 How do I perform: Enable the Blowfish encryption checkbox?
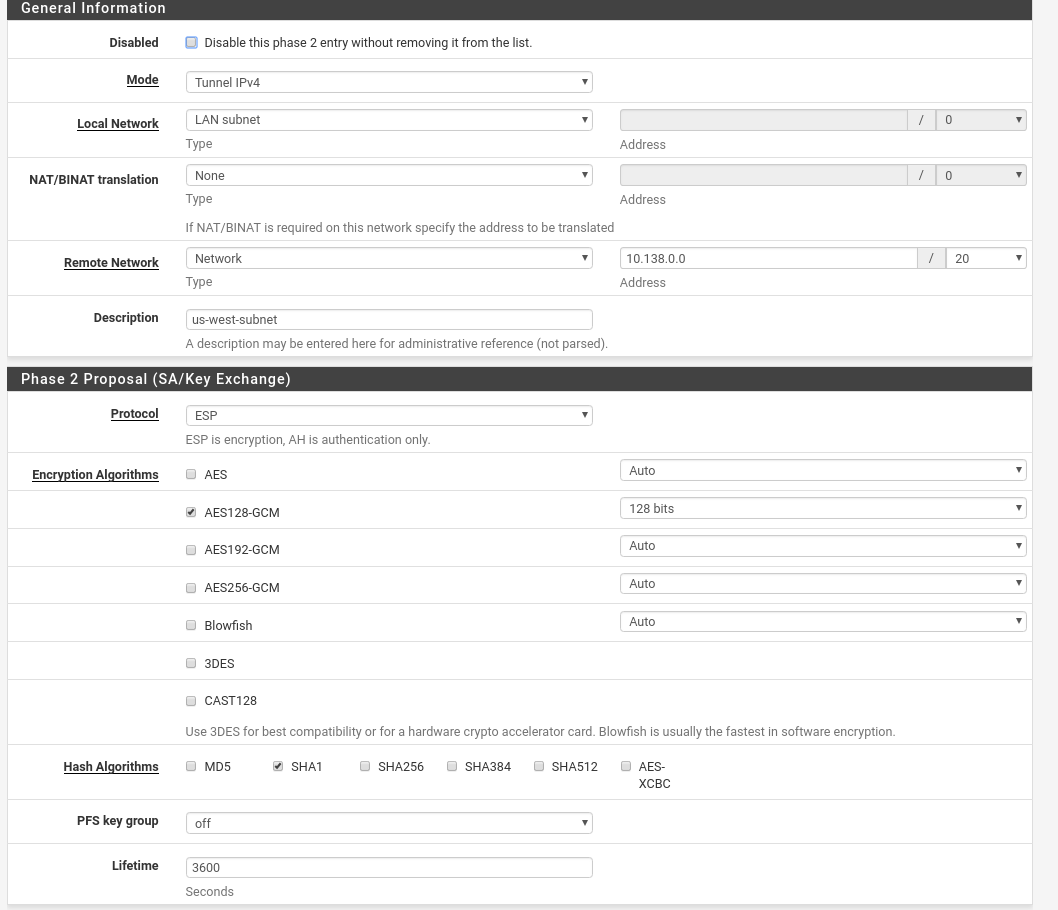(191, 625)
